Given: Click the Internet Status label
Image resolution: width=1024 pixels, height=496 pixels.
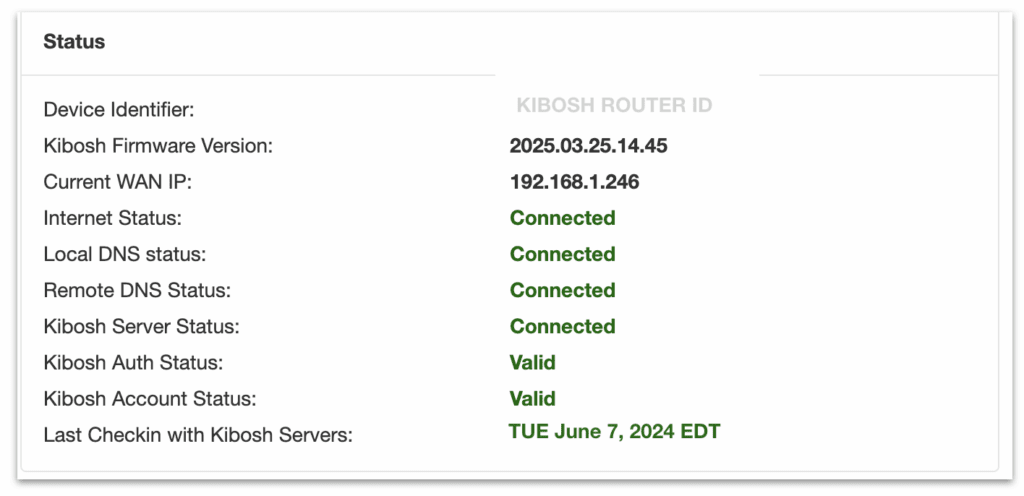Looking at the screenshot, I should 112,218.
